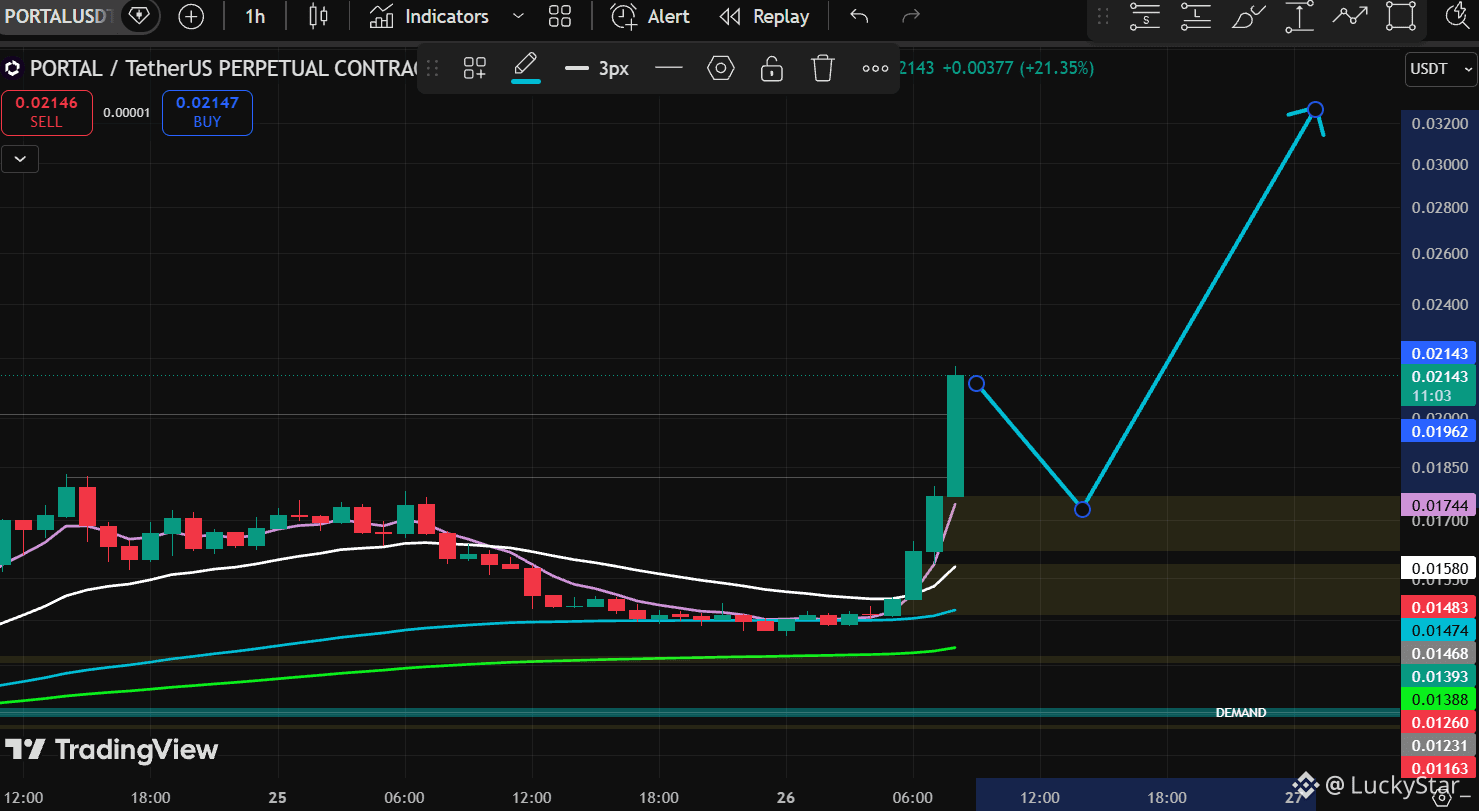The image size is (1479, 811).
Task: Change the 1h timeframe interval
Action: tap(255, 16)
